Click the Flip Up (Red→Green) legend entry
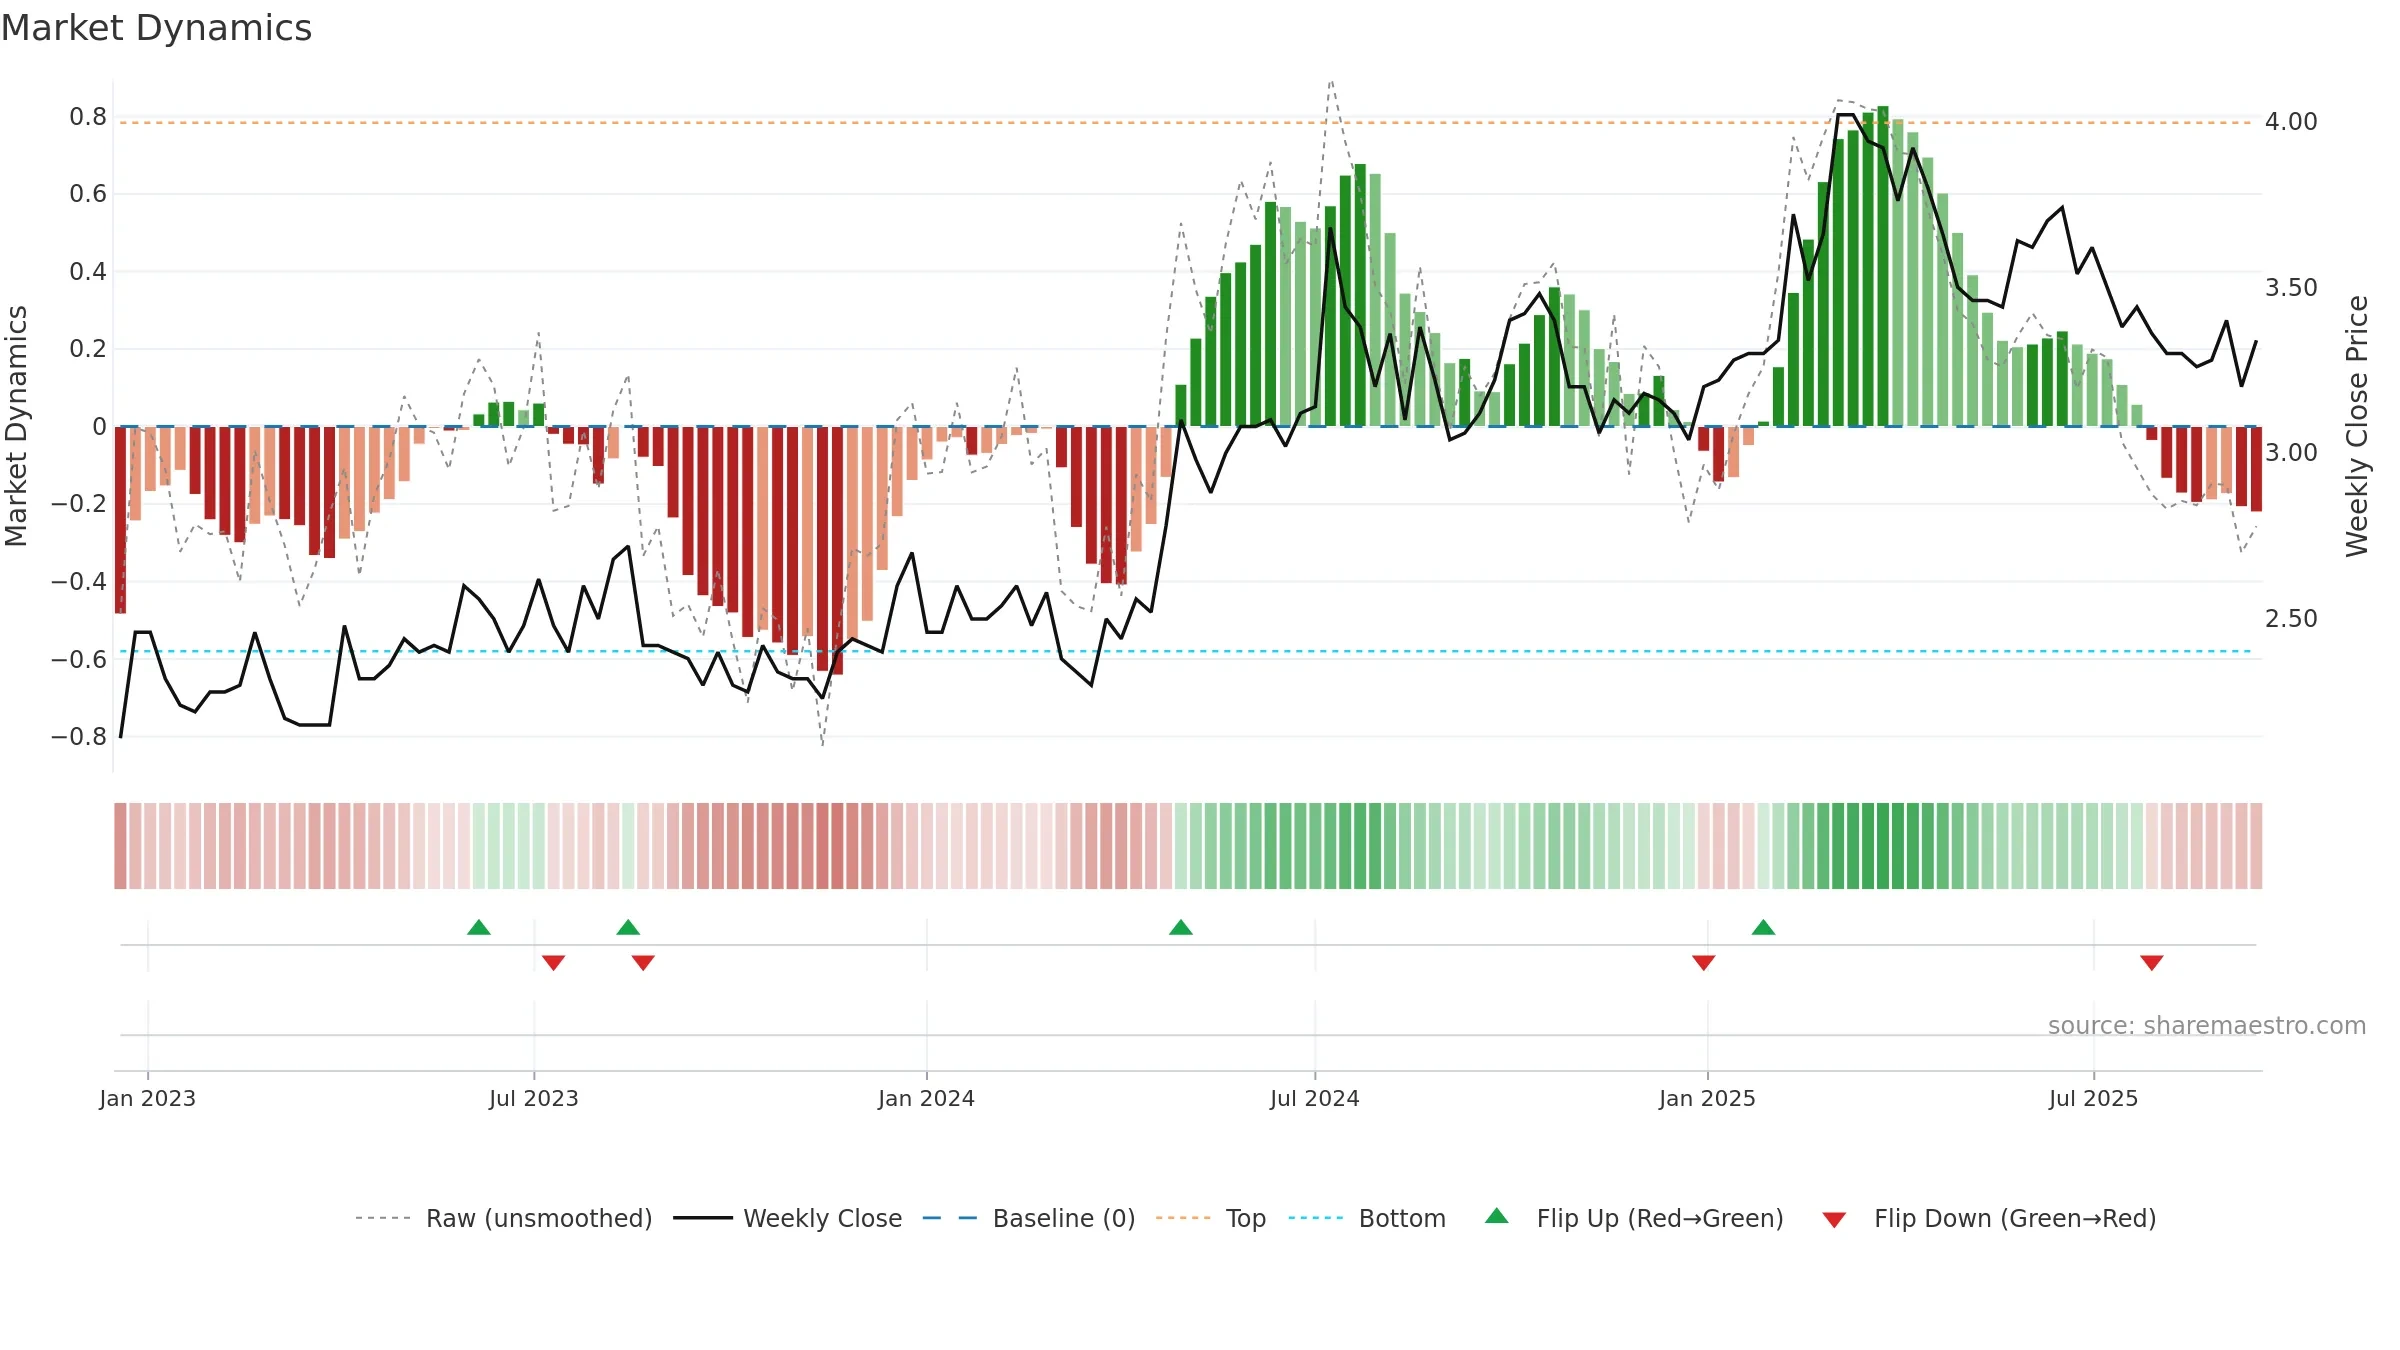Viewport: 2400px width, 1350px height. pos(1634,1218)
